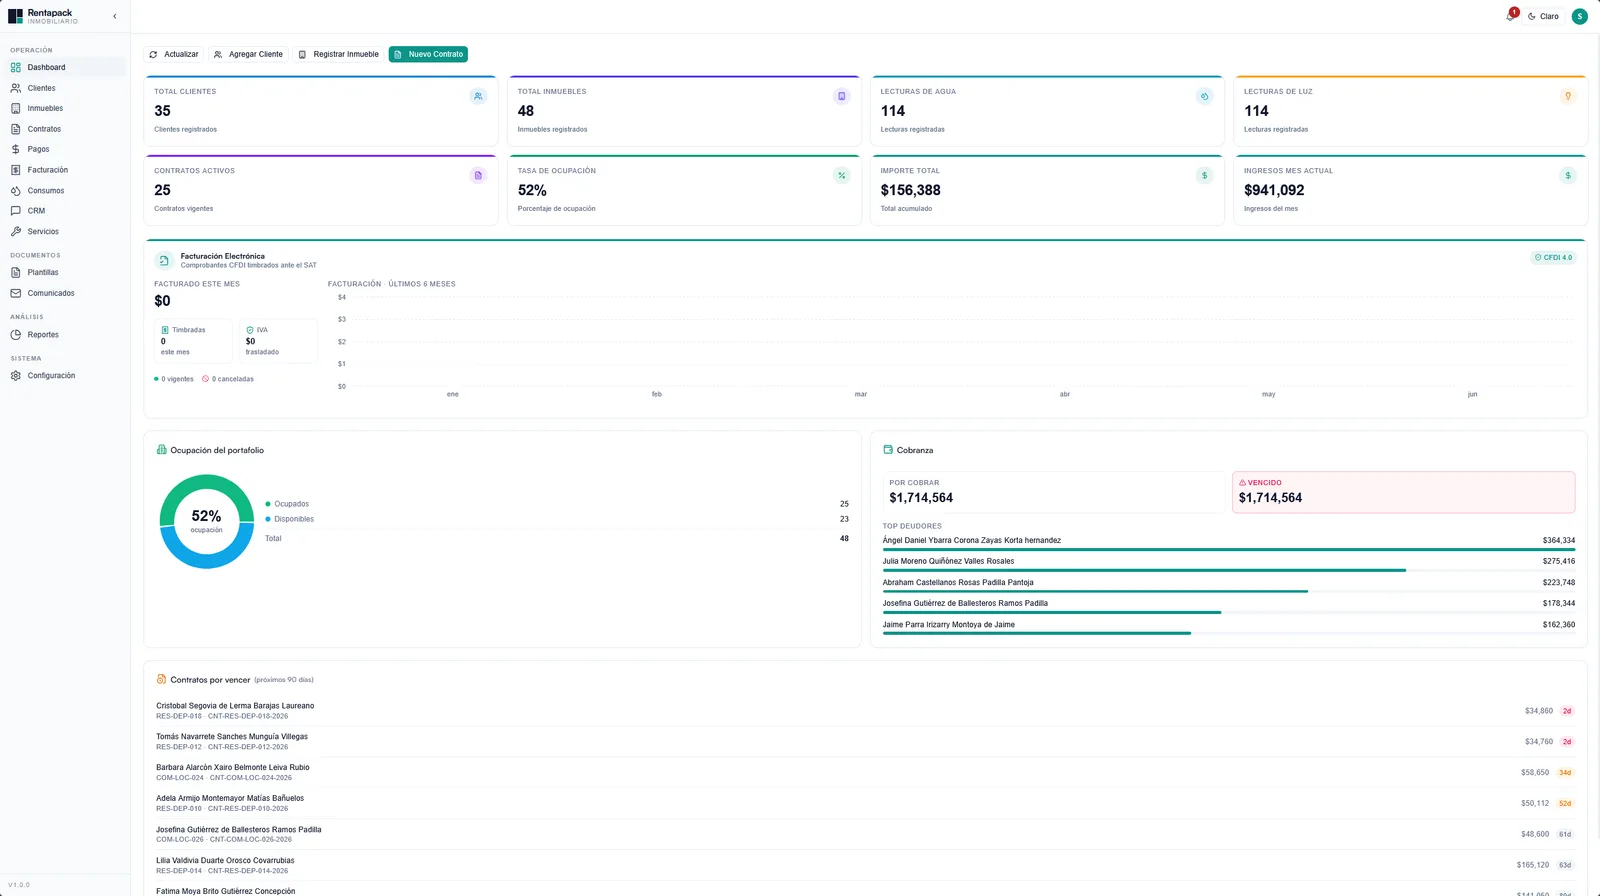Open contract of Tomás Navarrete Sanches
This screenshot has height=896, width=1600.
pos(866,742)
